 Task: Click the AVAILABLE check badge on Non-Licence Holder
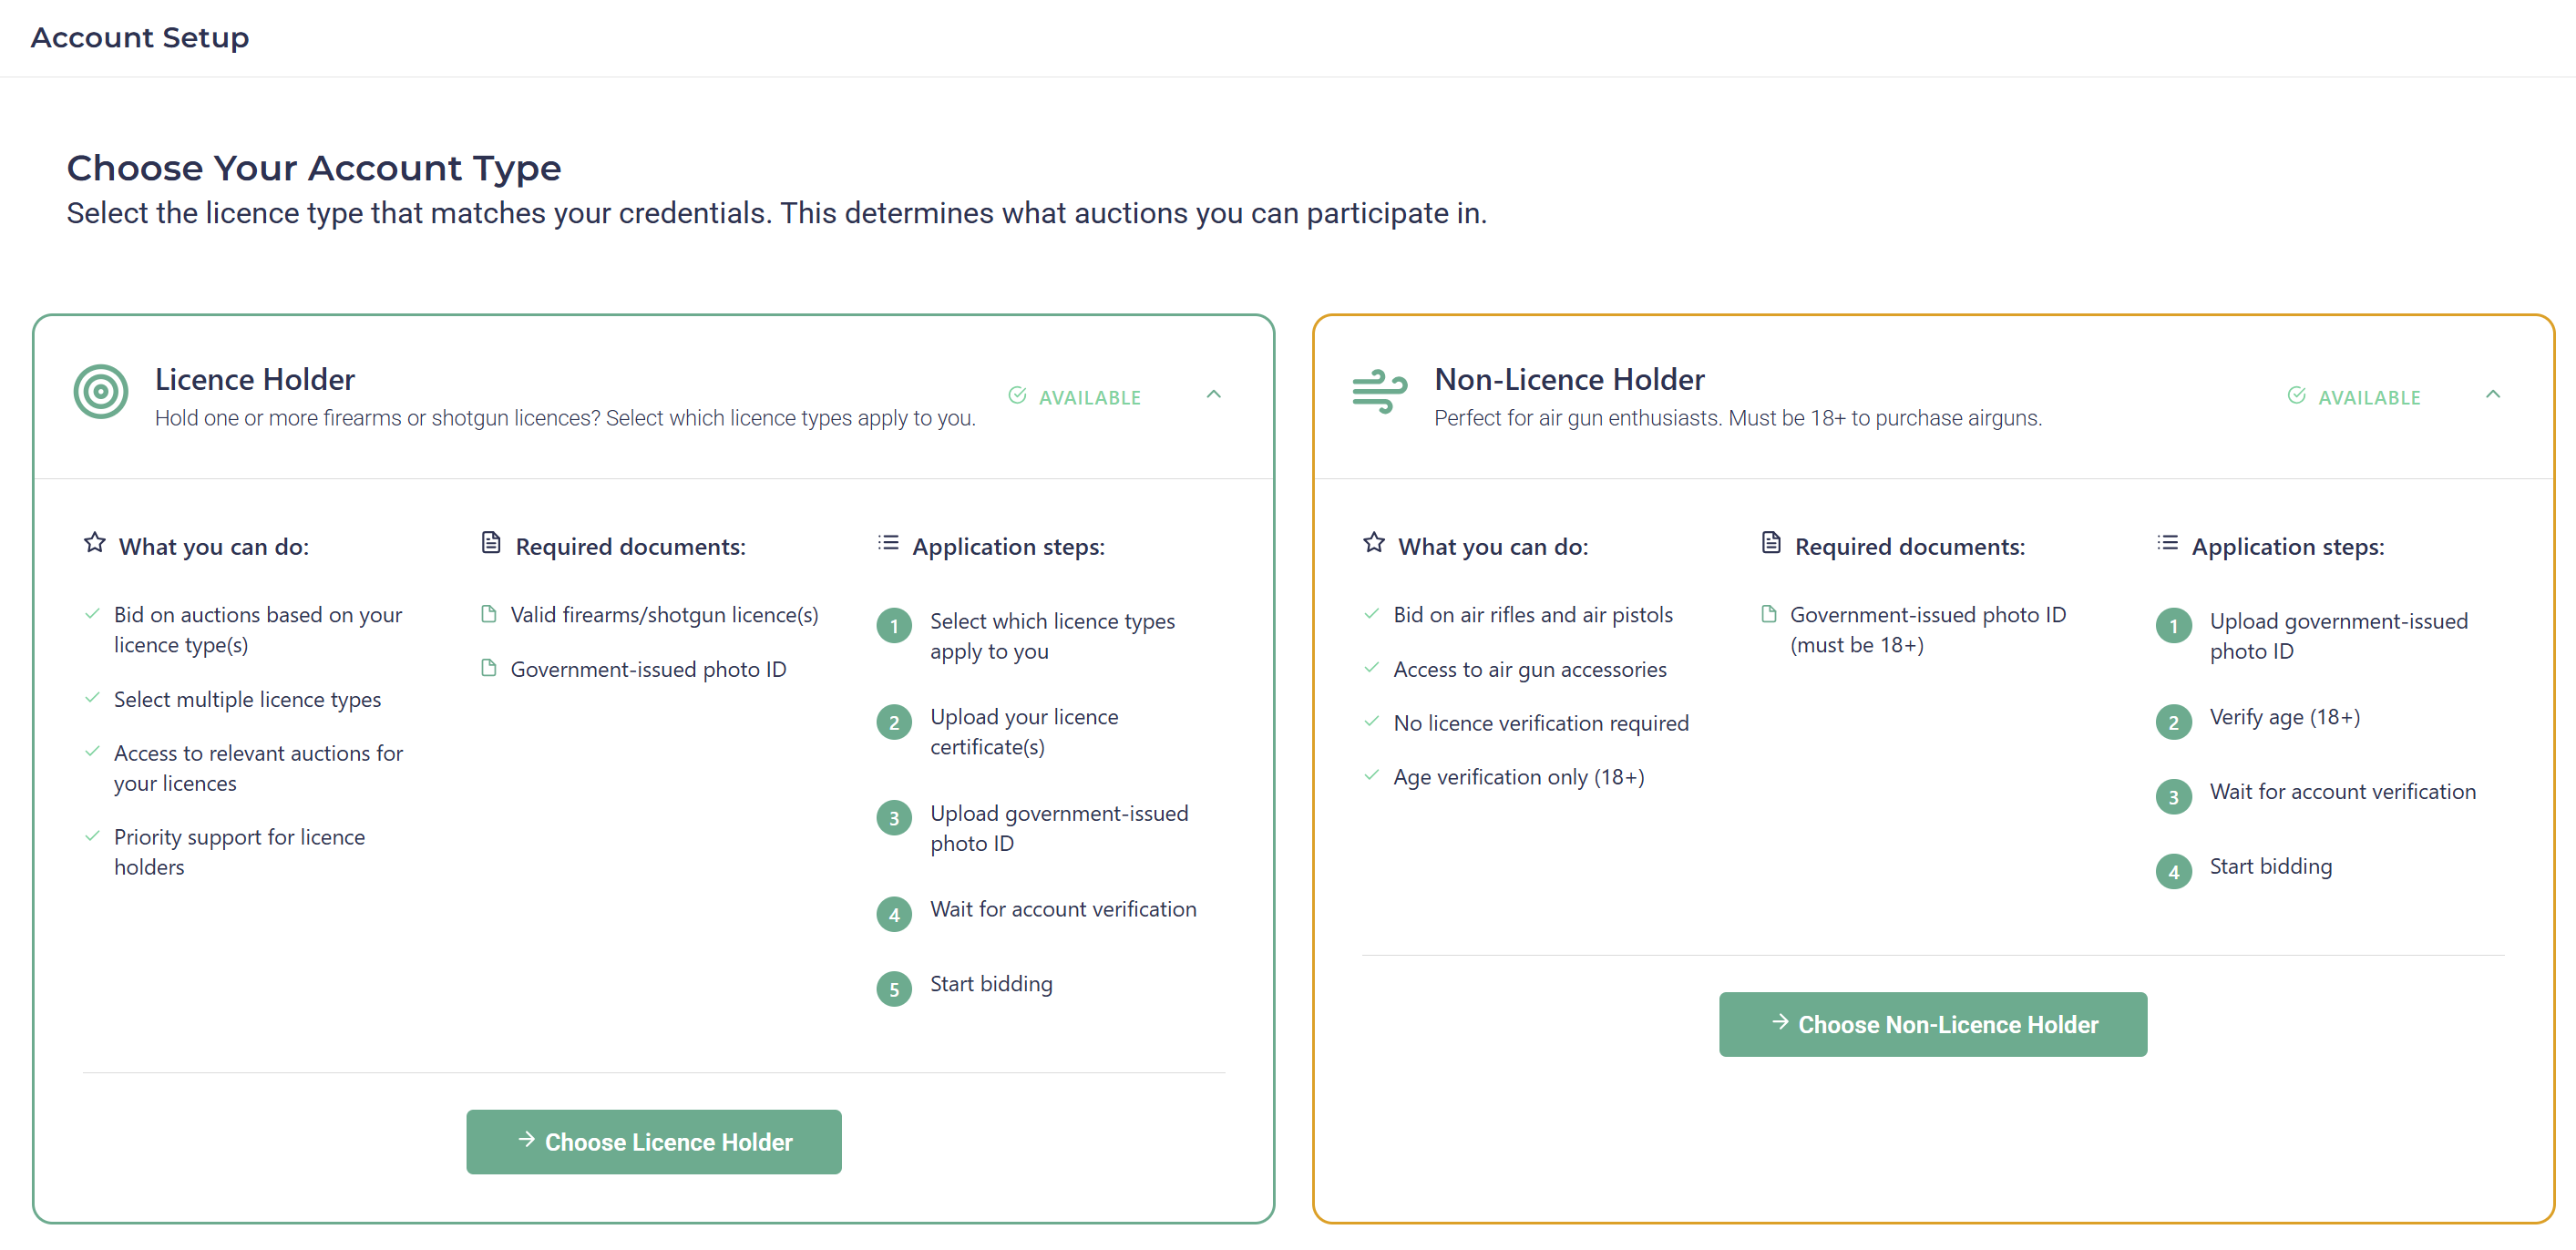click(2354, 397)
